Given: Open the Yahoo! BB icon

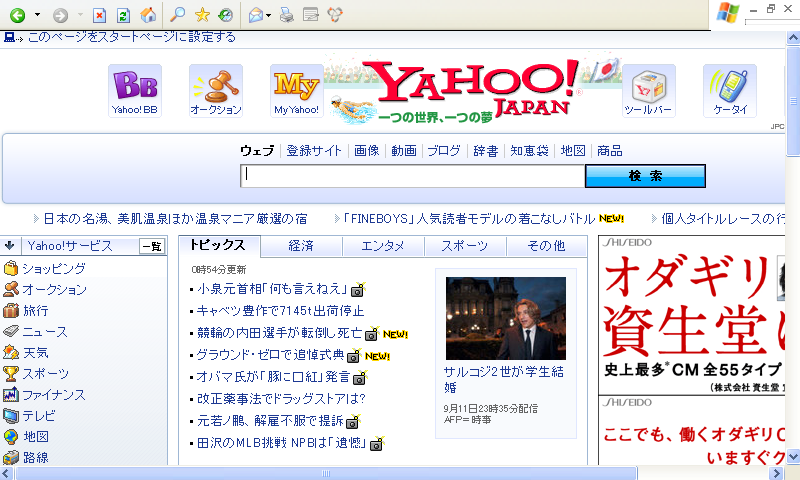Looking at the screenshot, I should click(135, 90).
